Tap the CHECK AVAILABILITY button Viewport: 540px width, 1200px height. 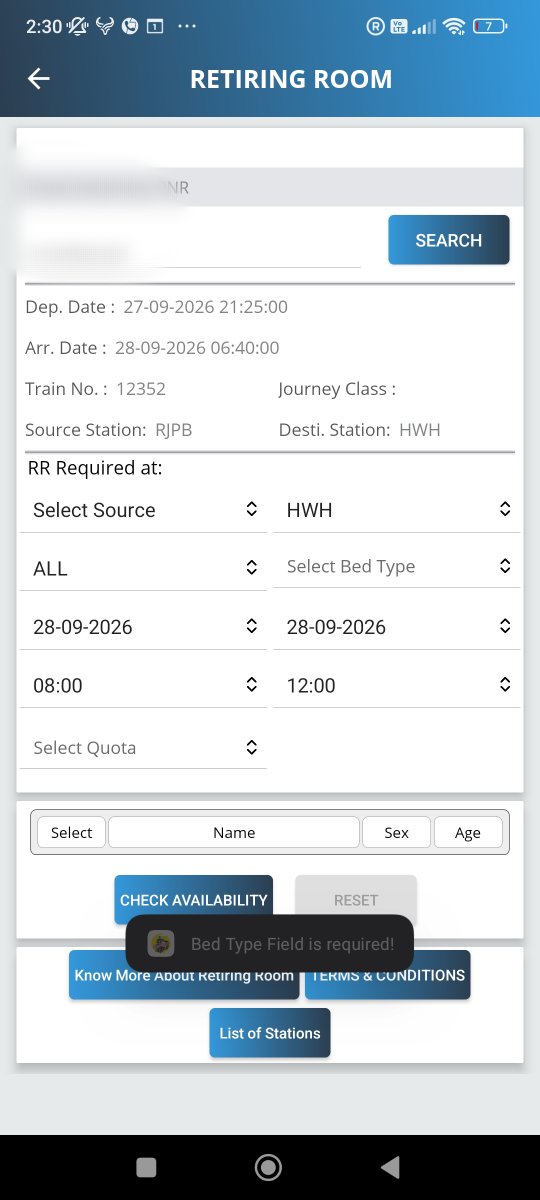[x=193, y=900]
